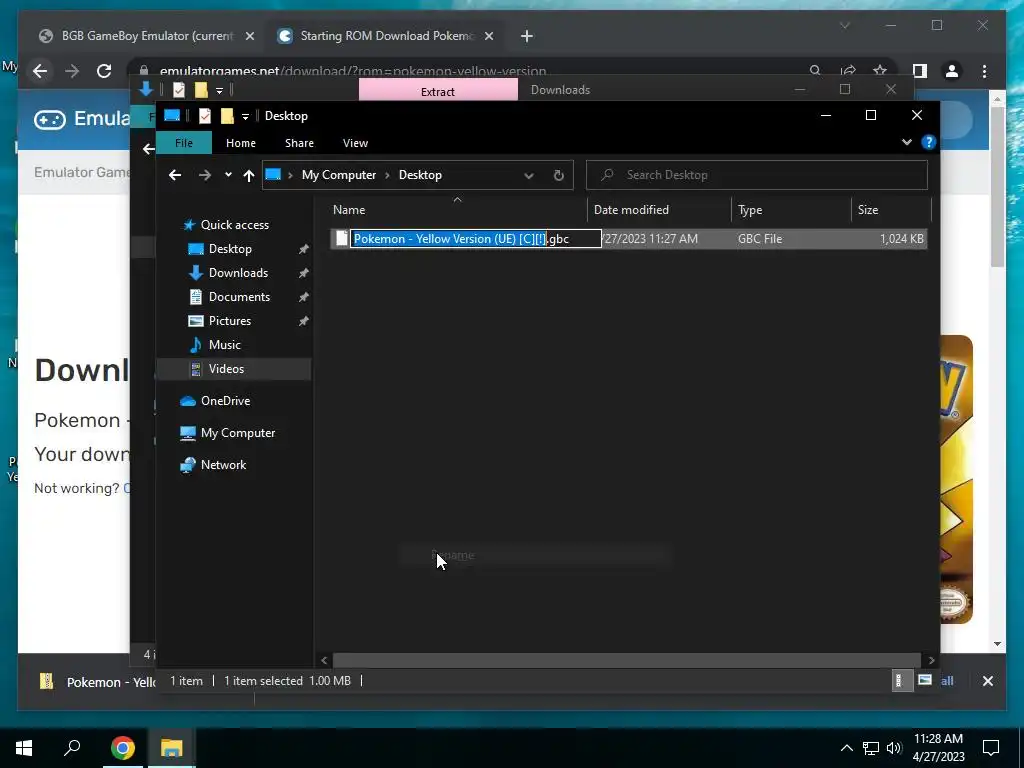Show hidden system tray icons

click(x=846, y=748)
